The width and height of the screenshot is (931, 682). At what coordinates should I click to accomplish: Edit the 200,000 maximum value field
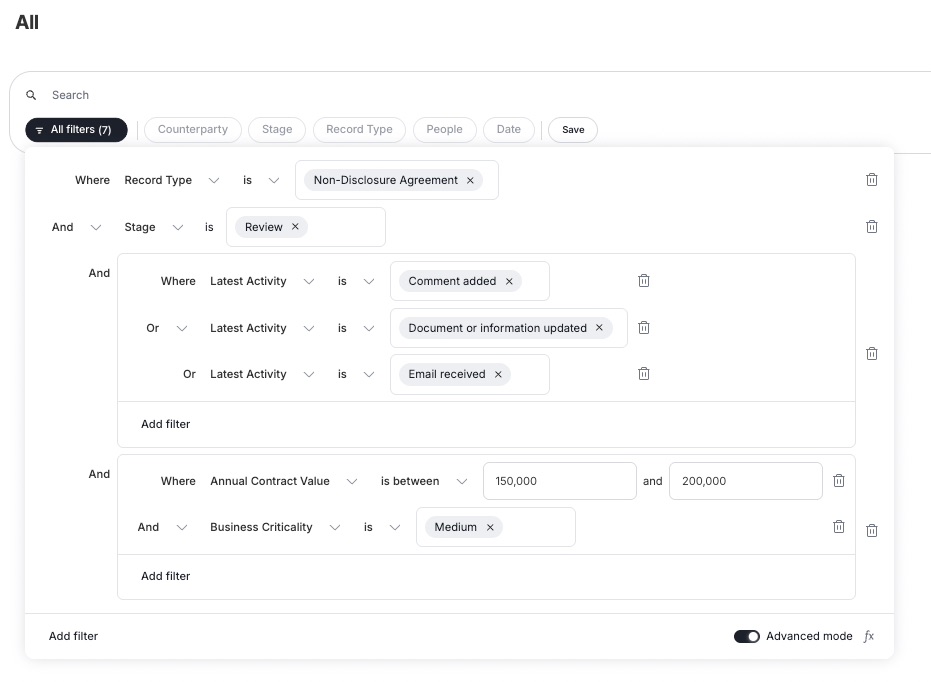coord(746,481)
